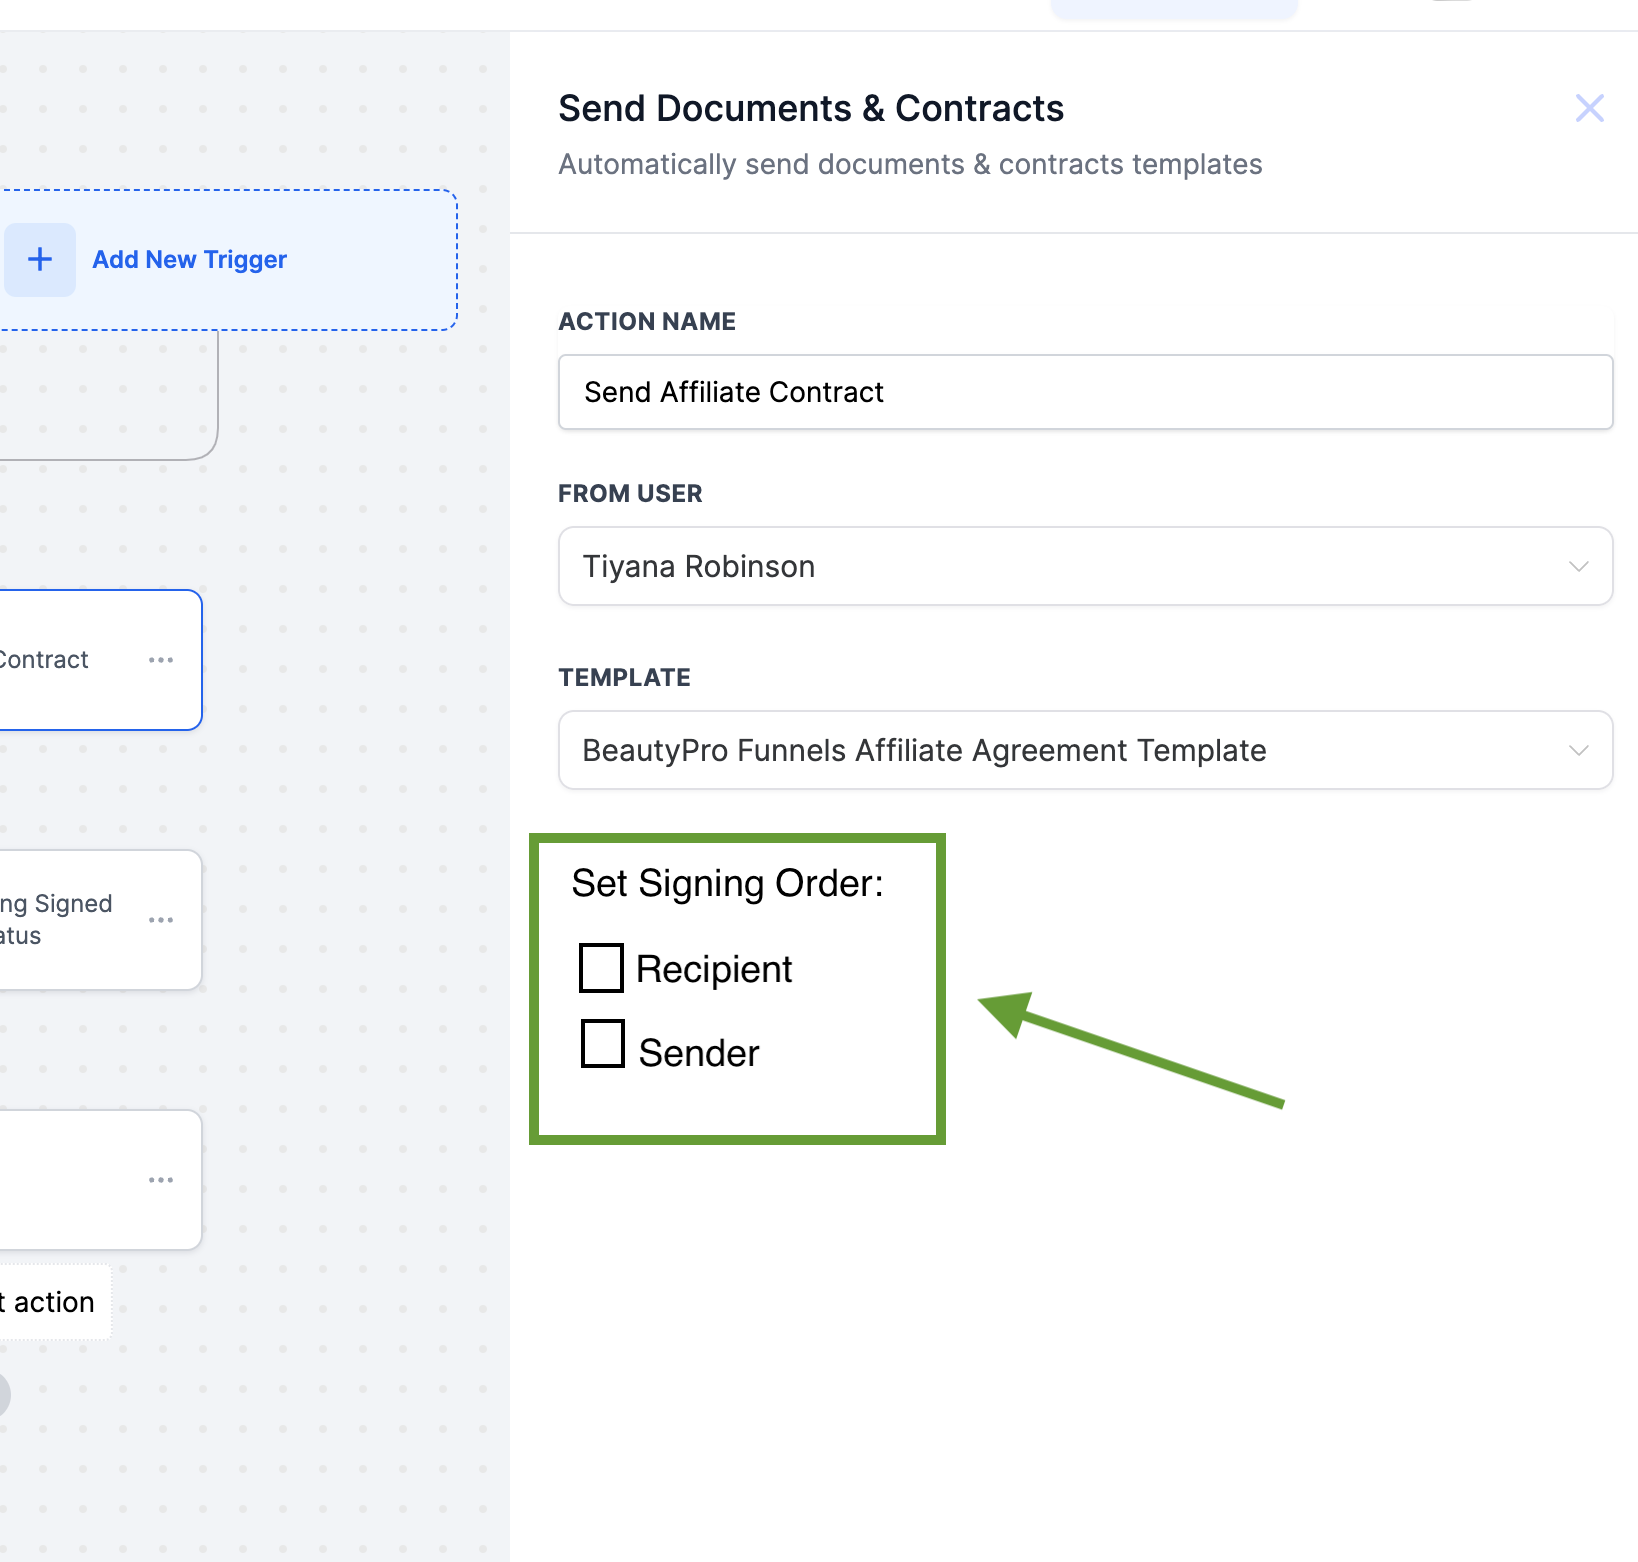Screen dimensions: 1638x1562
Task: Select the Contract workflow action card
Action: (x=60, y=660)
